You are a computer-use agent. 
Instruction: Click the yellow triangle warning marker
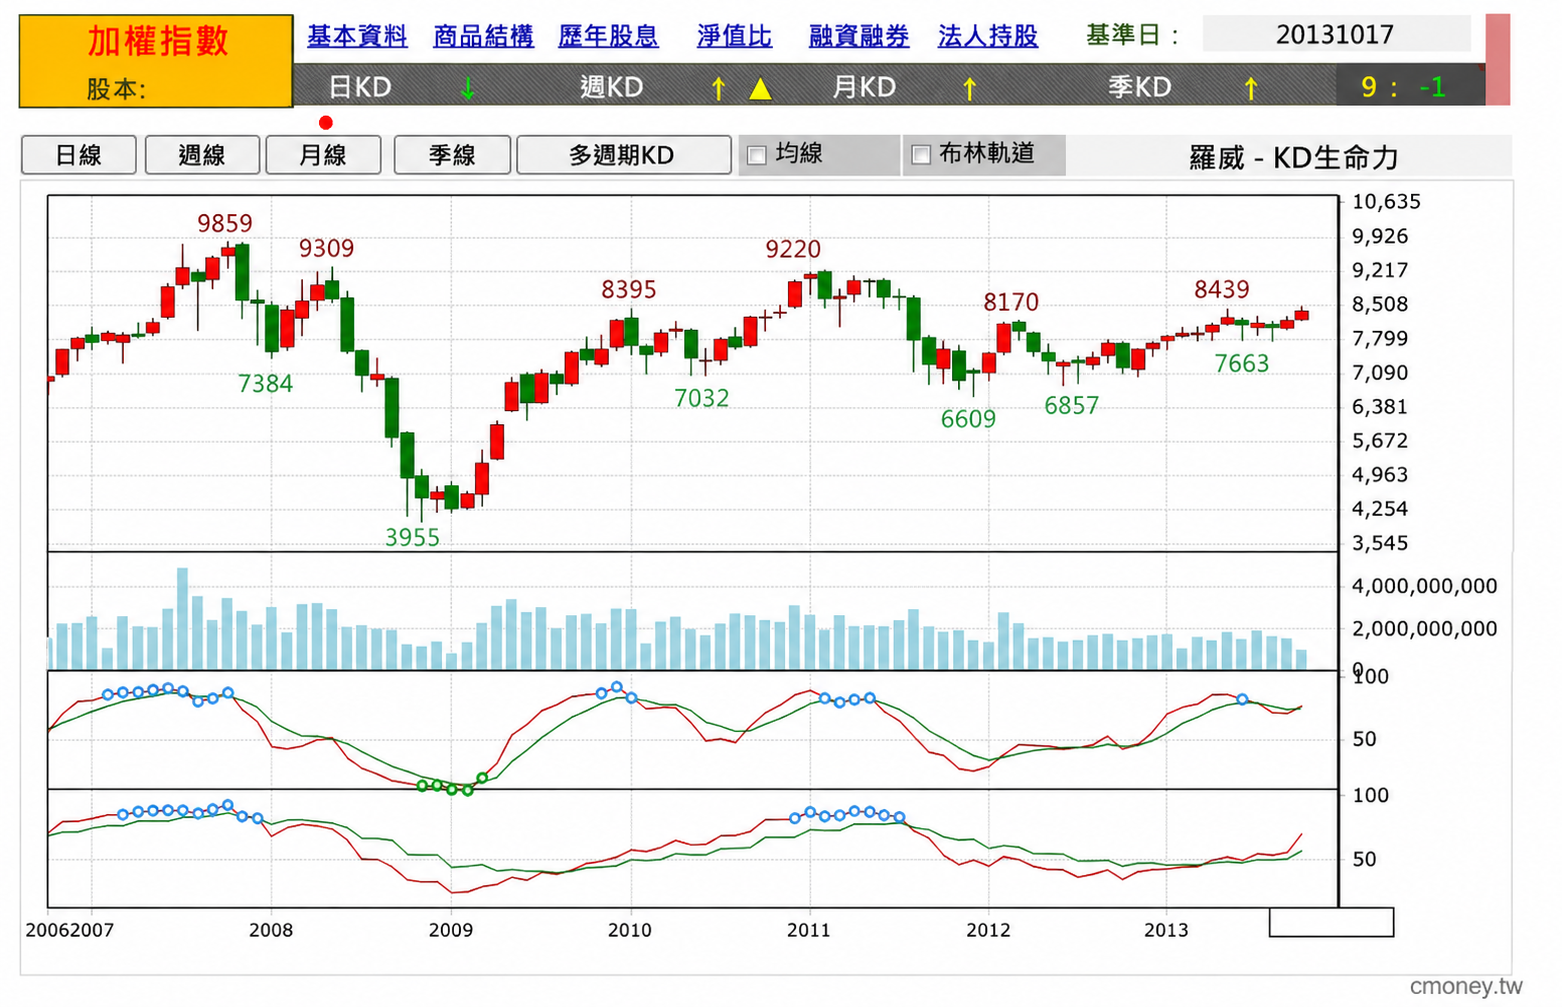pyautogui.click(x=760, y=89)
